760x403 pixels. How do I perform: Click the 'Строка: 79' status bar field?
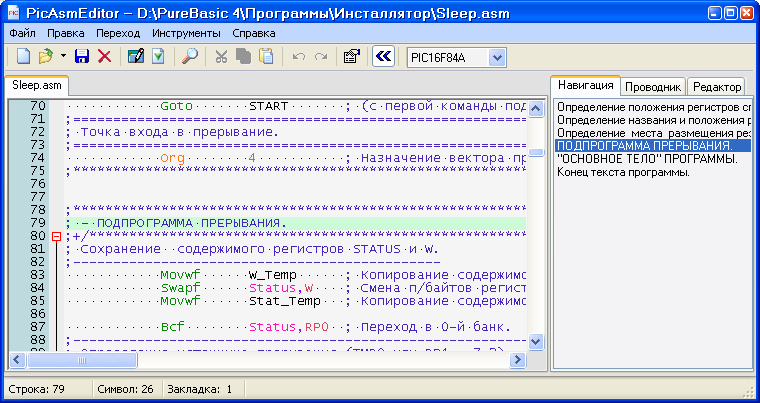pos(48,389)
